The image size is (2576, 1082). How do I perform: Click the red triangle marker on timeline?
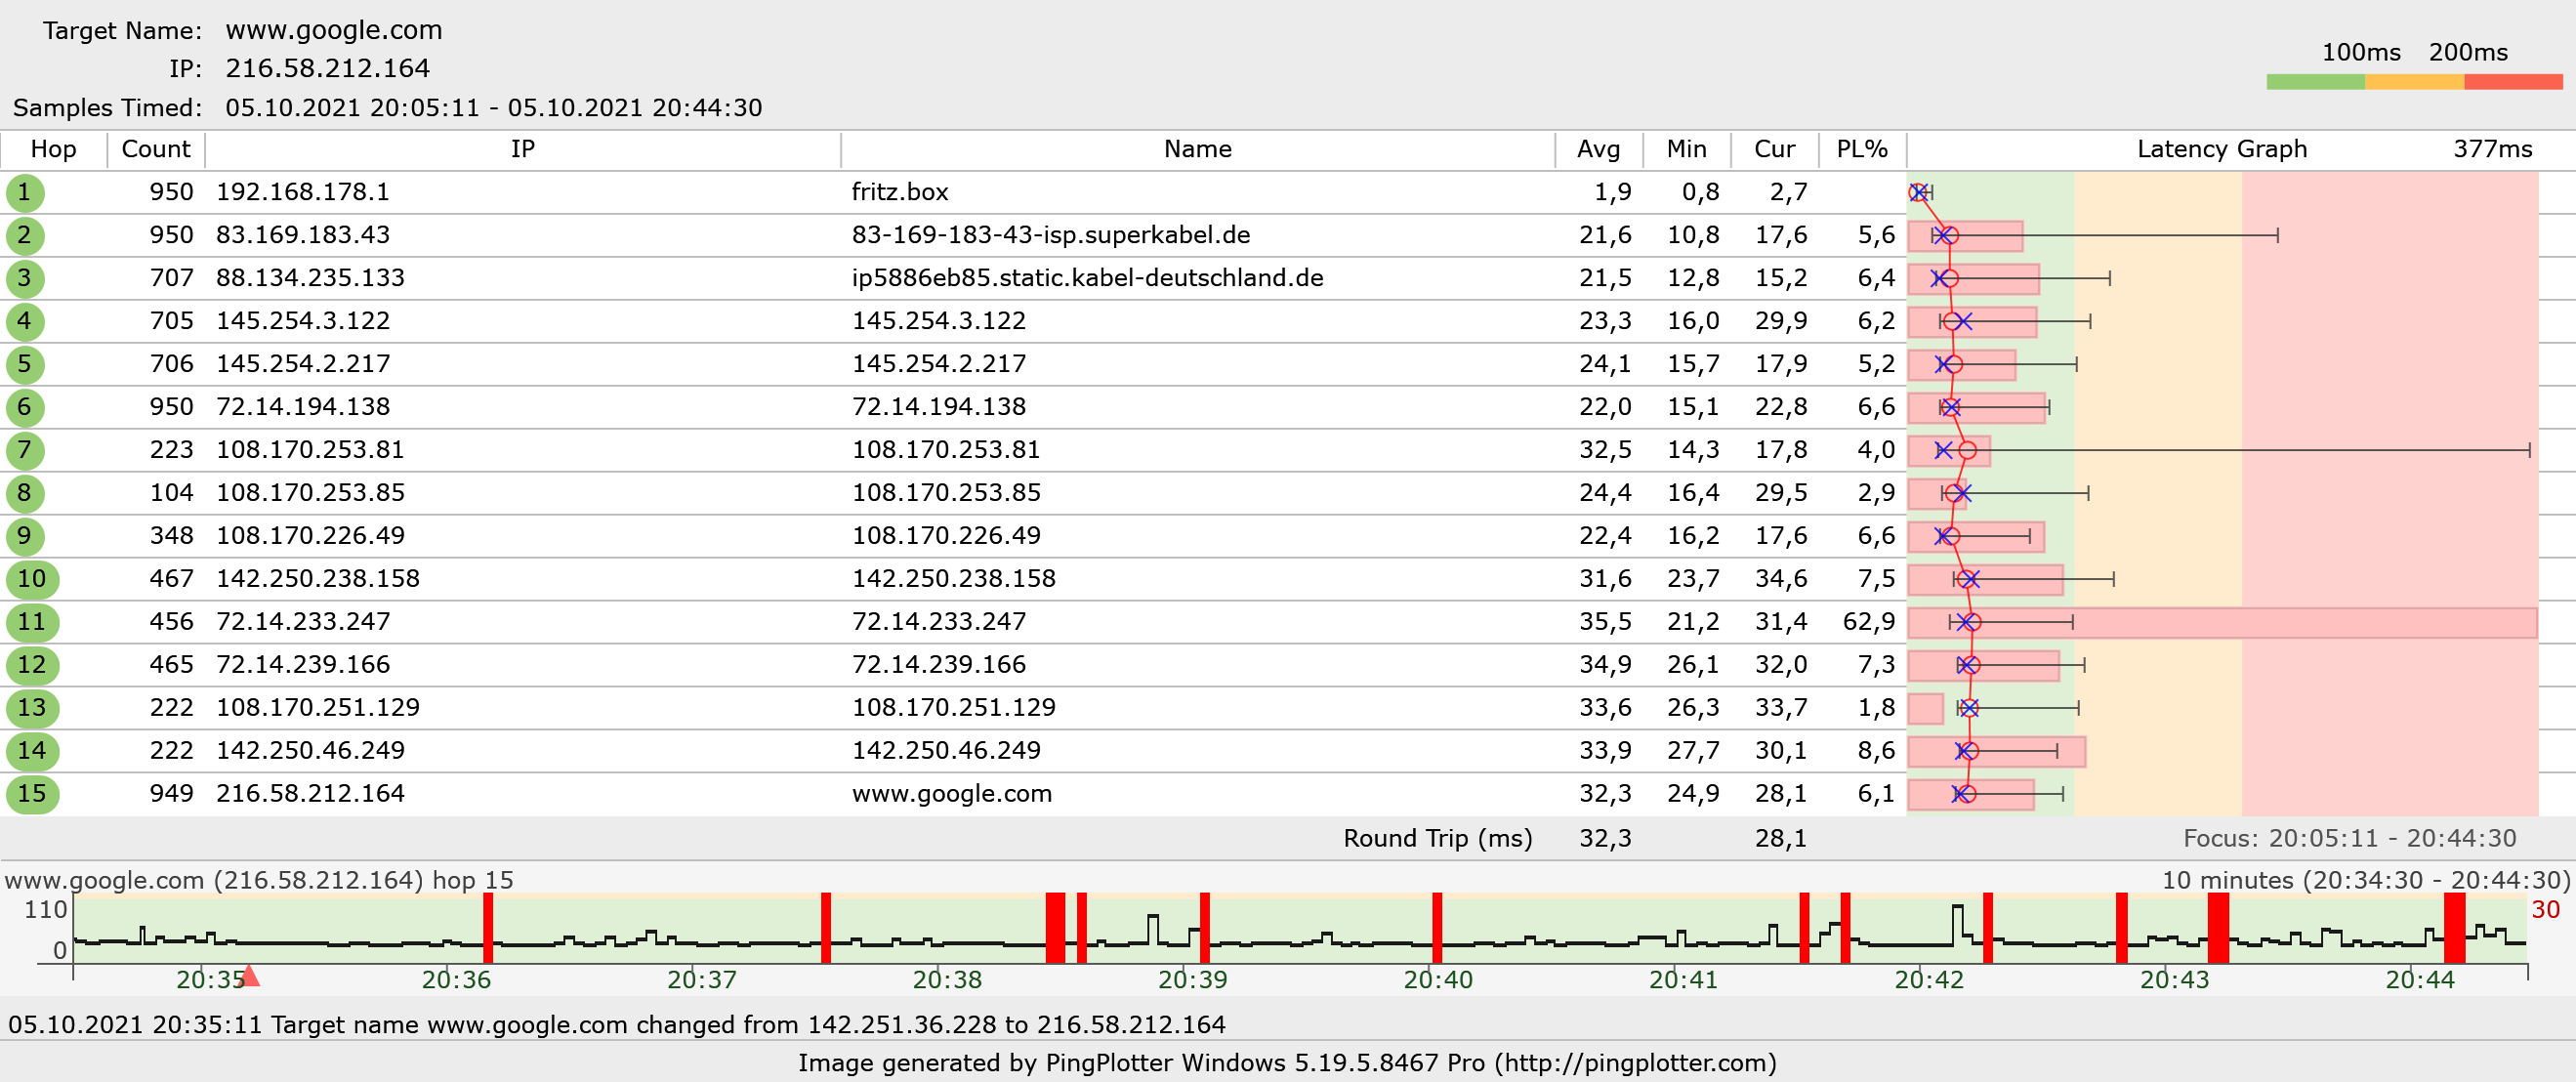coord(250,976)
